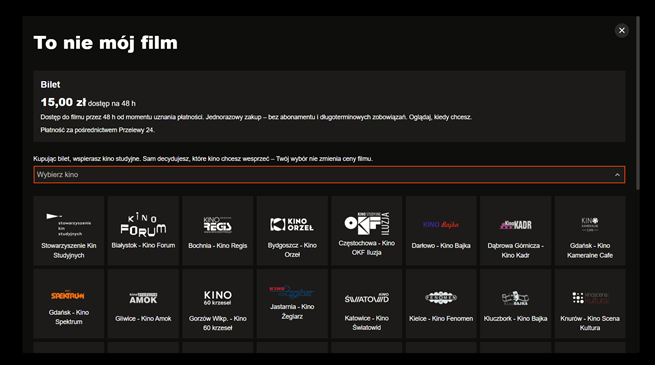Open the Wybierz kino dropdown field

pyautogui.click(x=329, y=175)
